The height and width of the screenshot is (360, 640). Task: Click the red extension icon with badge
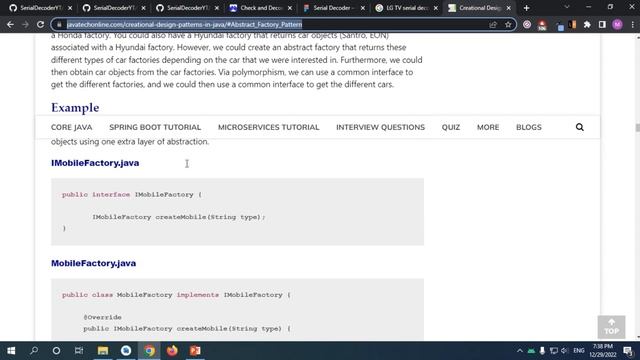542,25
